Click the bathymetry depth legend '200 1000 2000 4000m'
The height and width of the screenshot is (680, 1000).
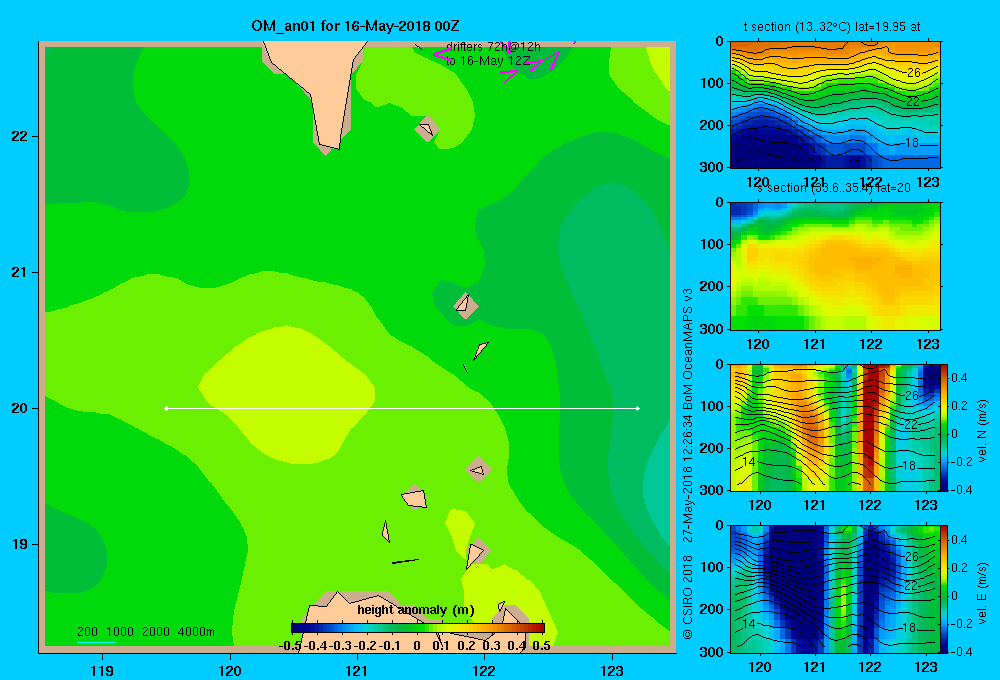point(145,632)
